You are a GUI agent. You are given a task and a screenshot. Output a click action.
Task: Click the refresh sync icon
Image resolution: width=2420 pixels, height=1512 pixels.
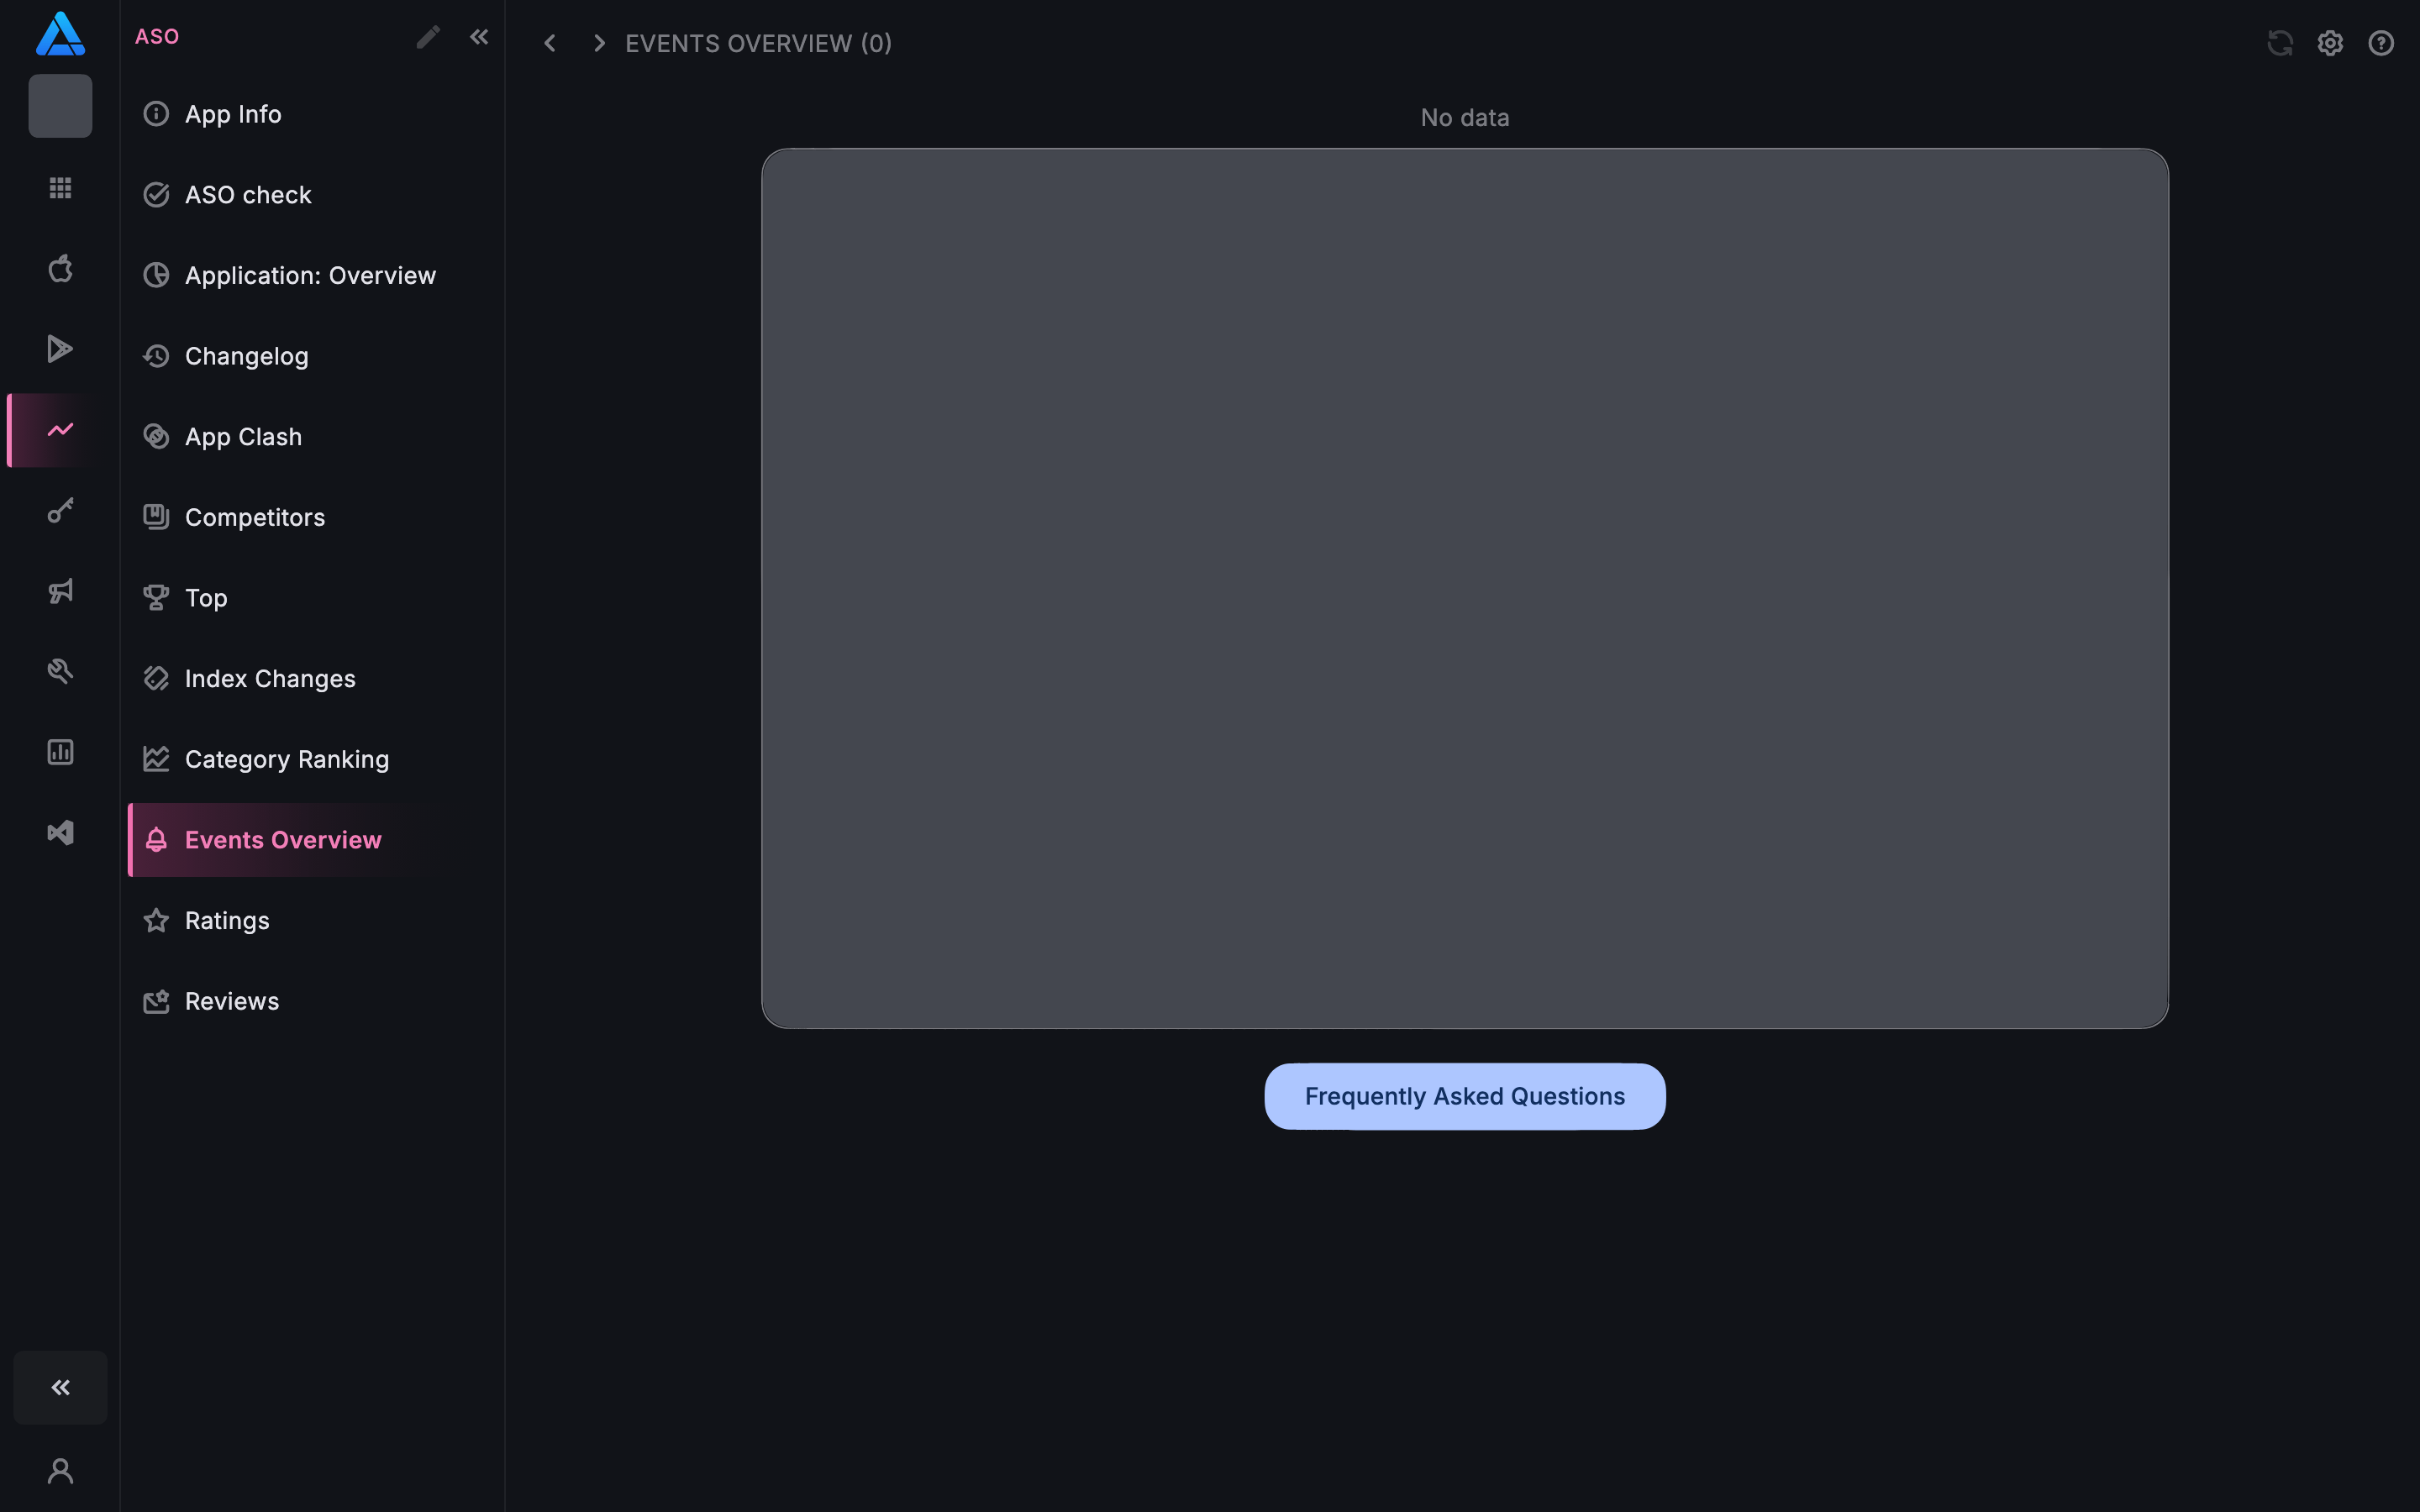click(x=2280, y=43)
